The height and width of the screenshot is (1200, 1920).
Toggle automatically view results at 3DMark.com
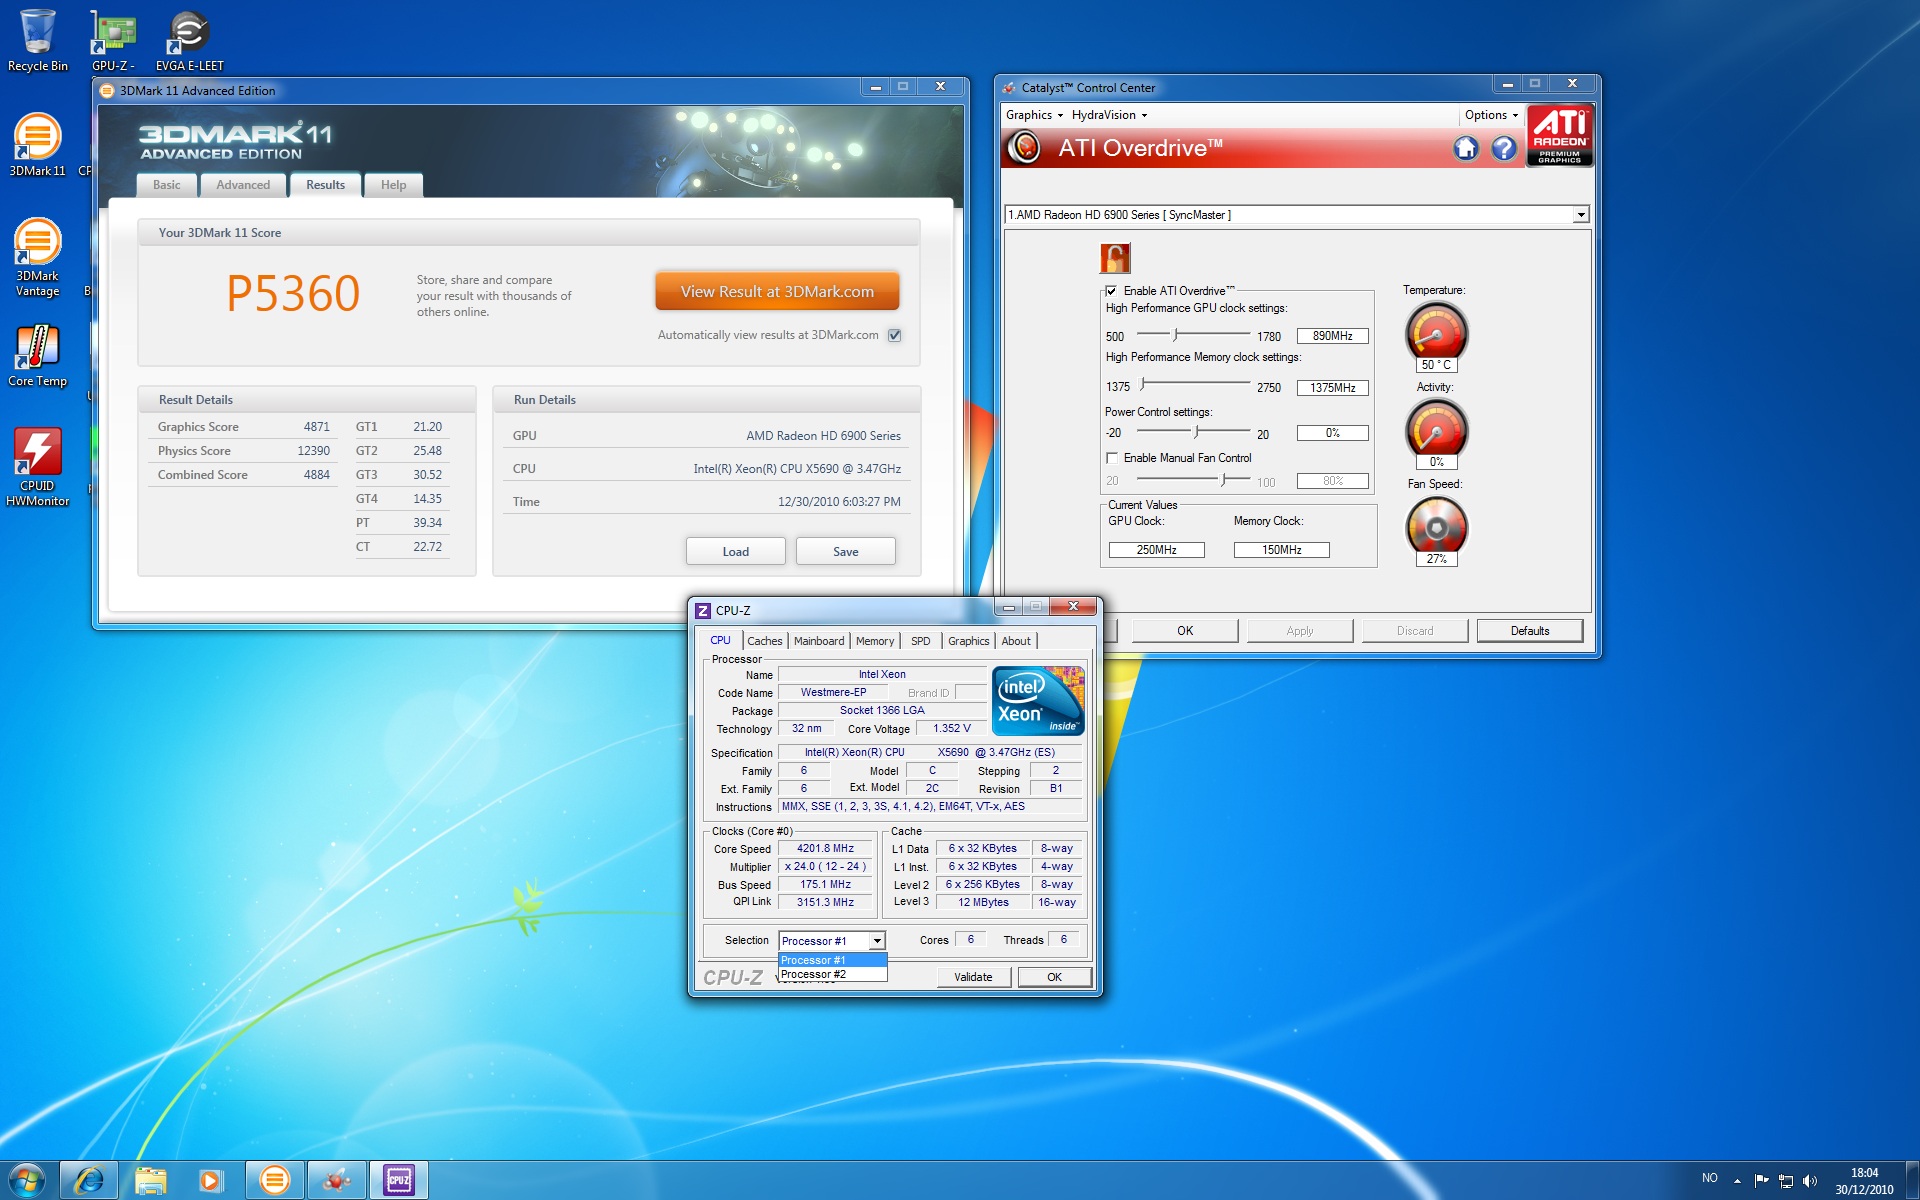(895, 335)
